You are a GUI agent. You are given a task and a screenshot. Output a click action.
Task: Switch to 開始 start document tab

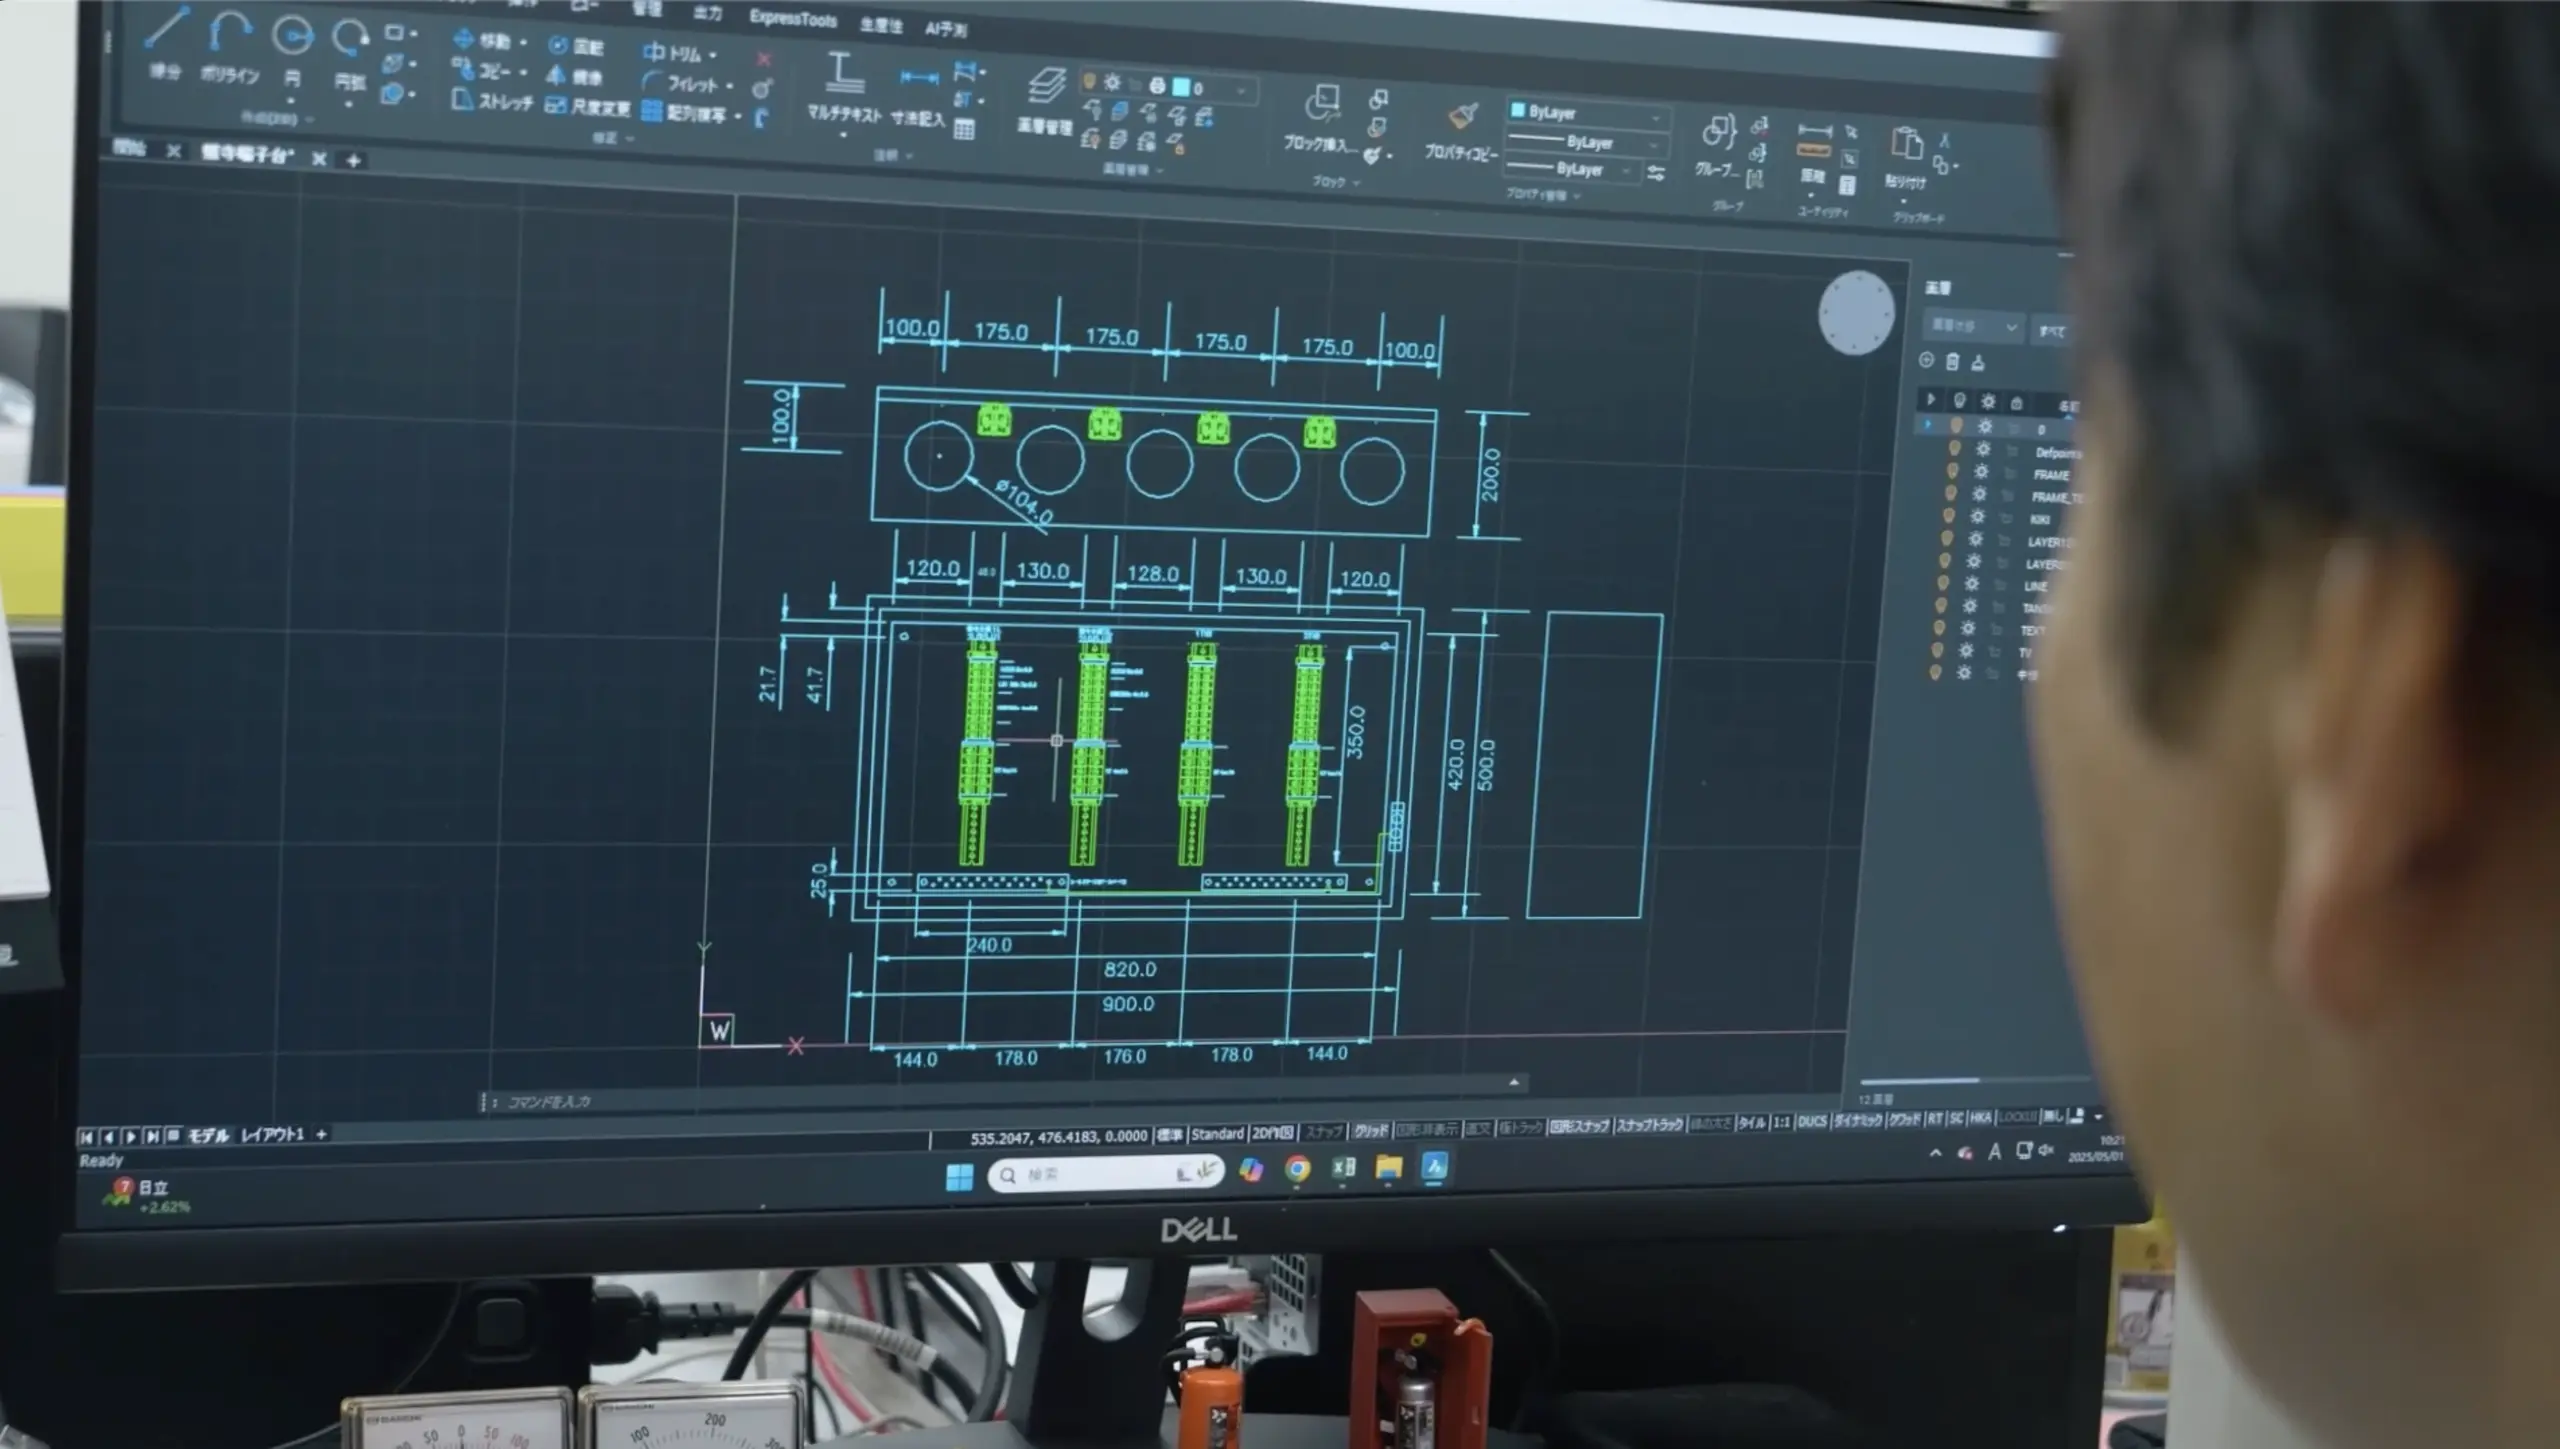tap(130, 148)
